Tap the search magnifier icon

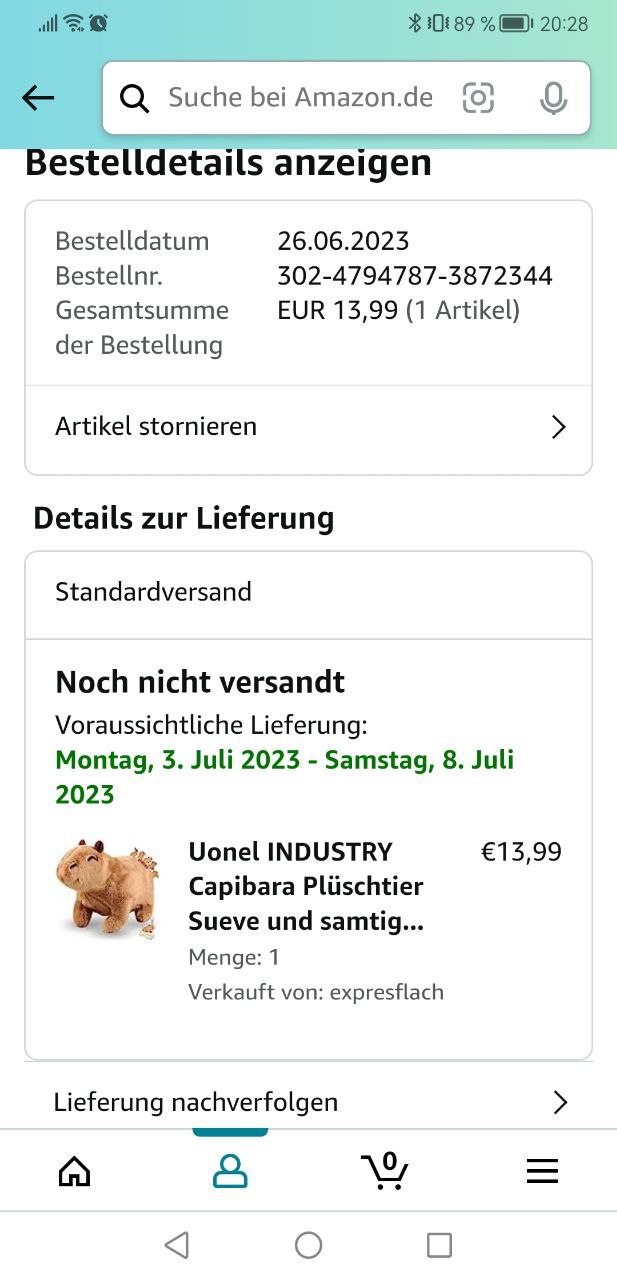[x=134, y=98]
